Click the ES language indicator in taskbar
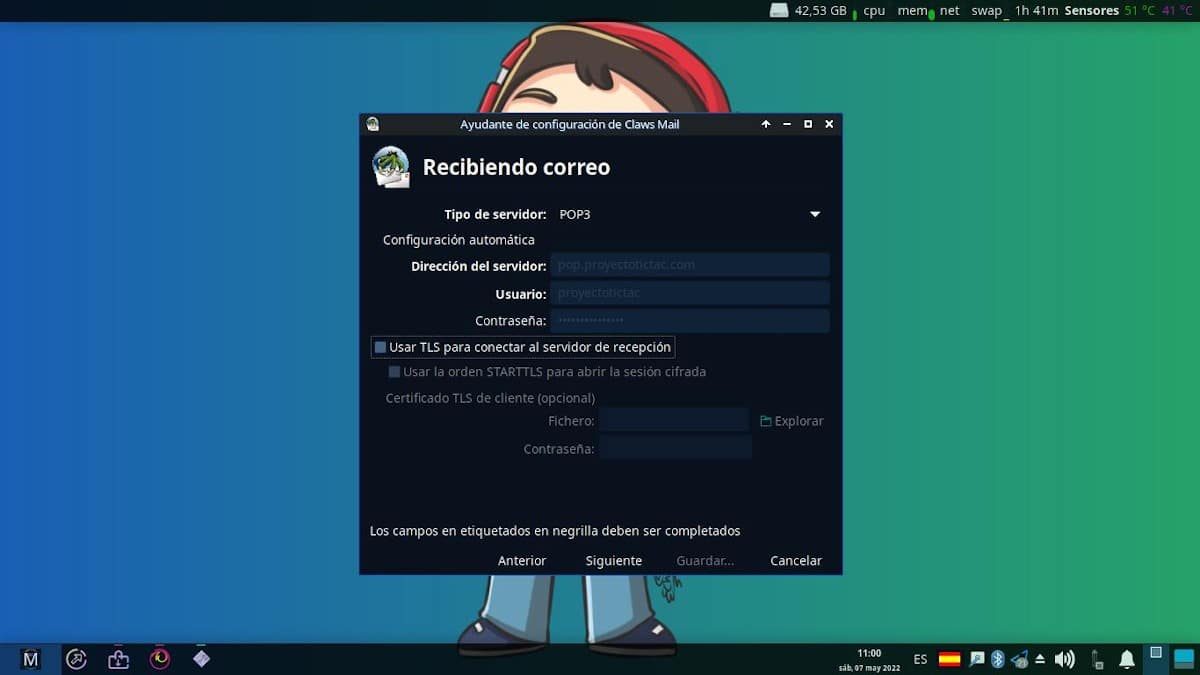Screen dimensions: 1200x675 point(920,659)
